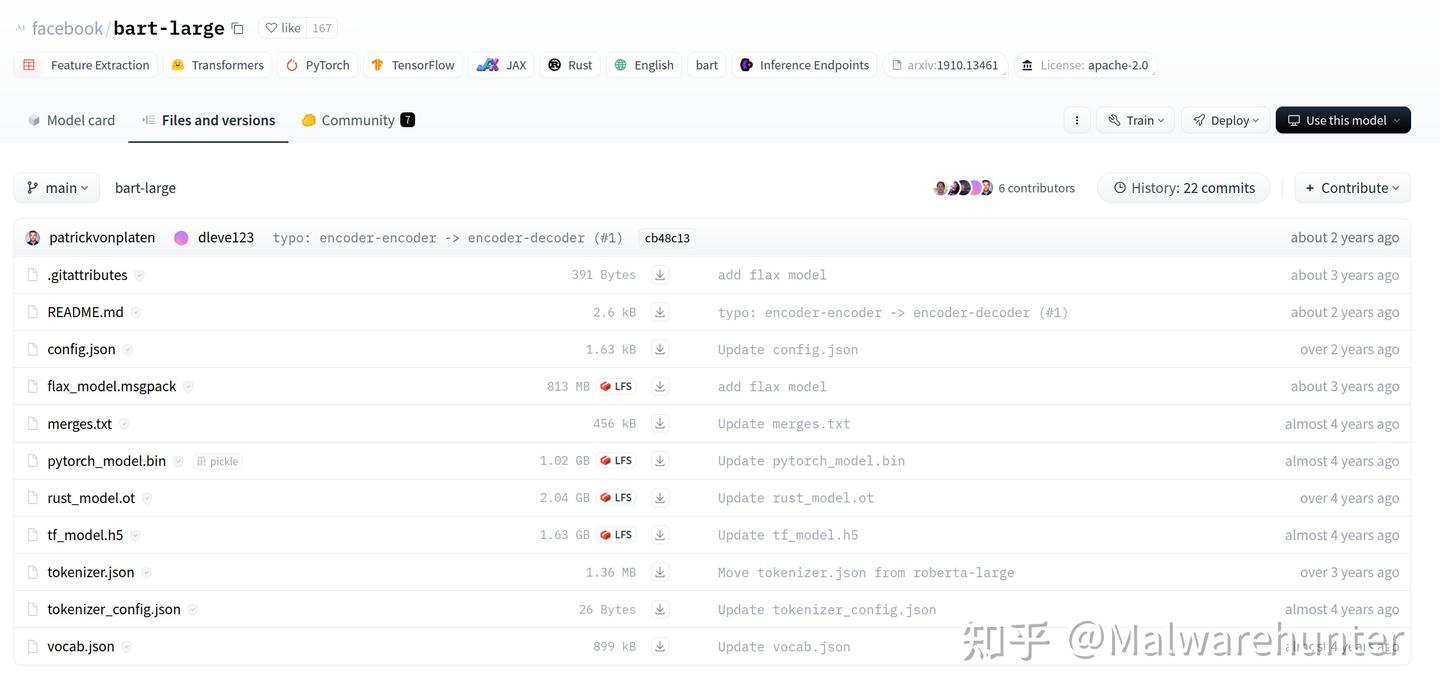Download vocab.json via its download icon
The width and height of the screenshot is (1440, 699).
tap(660, 646)
